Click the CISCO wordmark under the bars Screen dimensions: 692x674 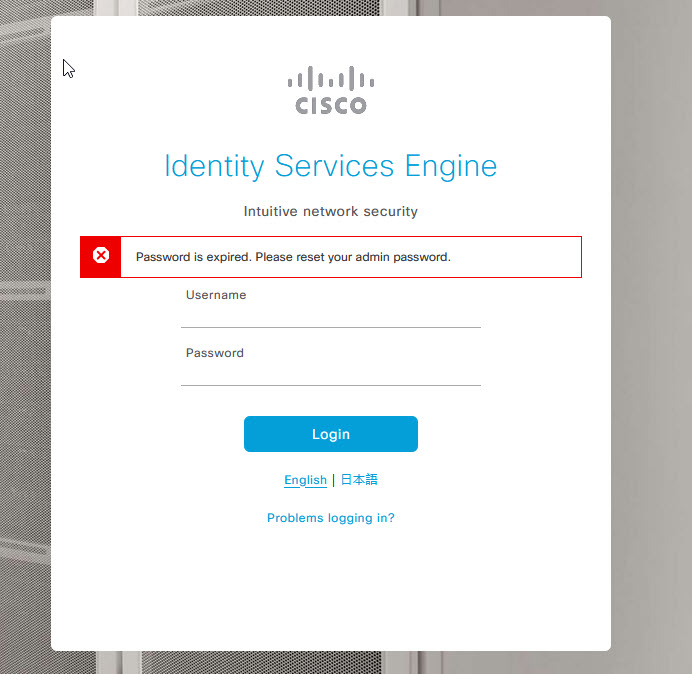(331, 105)
